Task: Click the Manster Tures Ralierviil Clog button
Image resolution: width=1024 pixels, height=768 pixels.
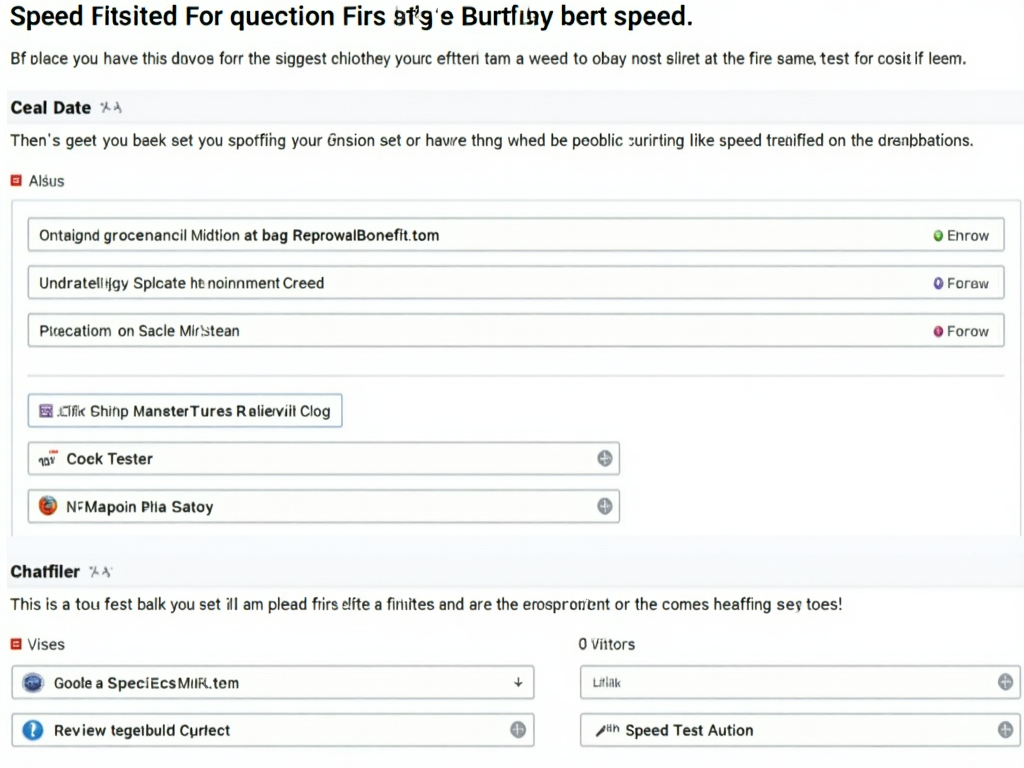Action: pyautogui.click(x=185, y=411)
